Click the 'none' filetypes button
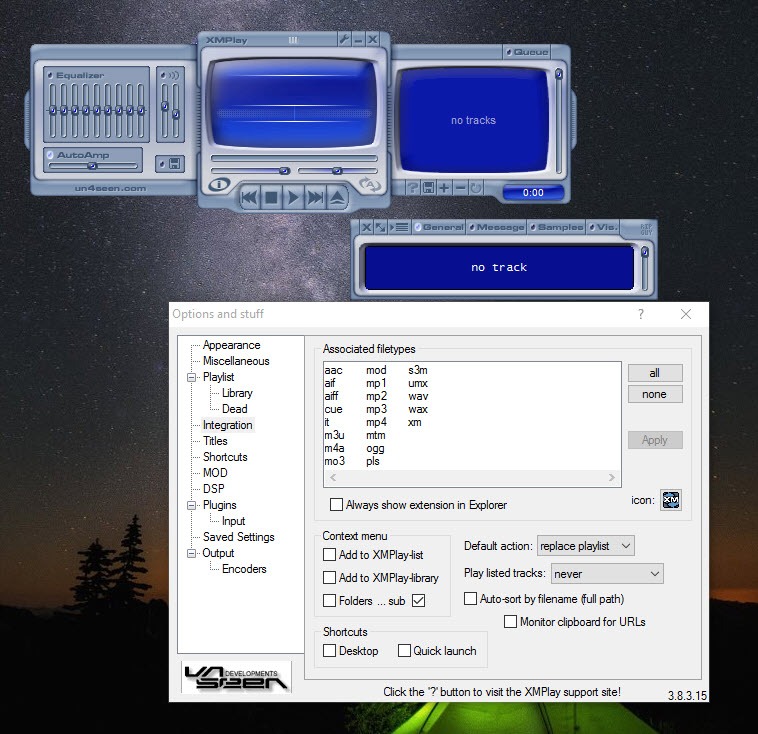This screenshot has height=734, width=758. pyautogui.click(x=655, y=394)
